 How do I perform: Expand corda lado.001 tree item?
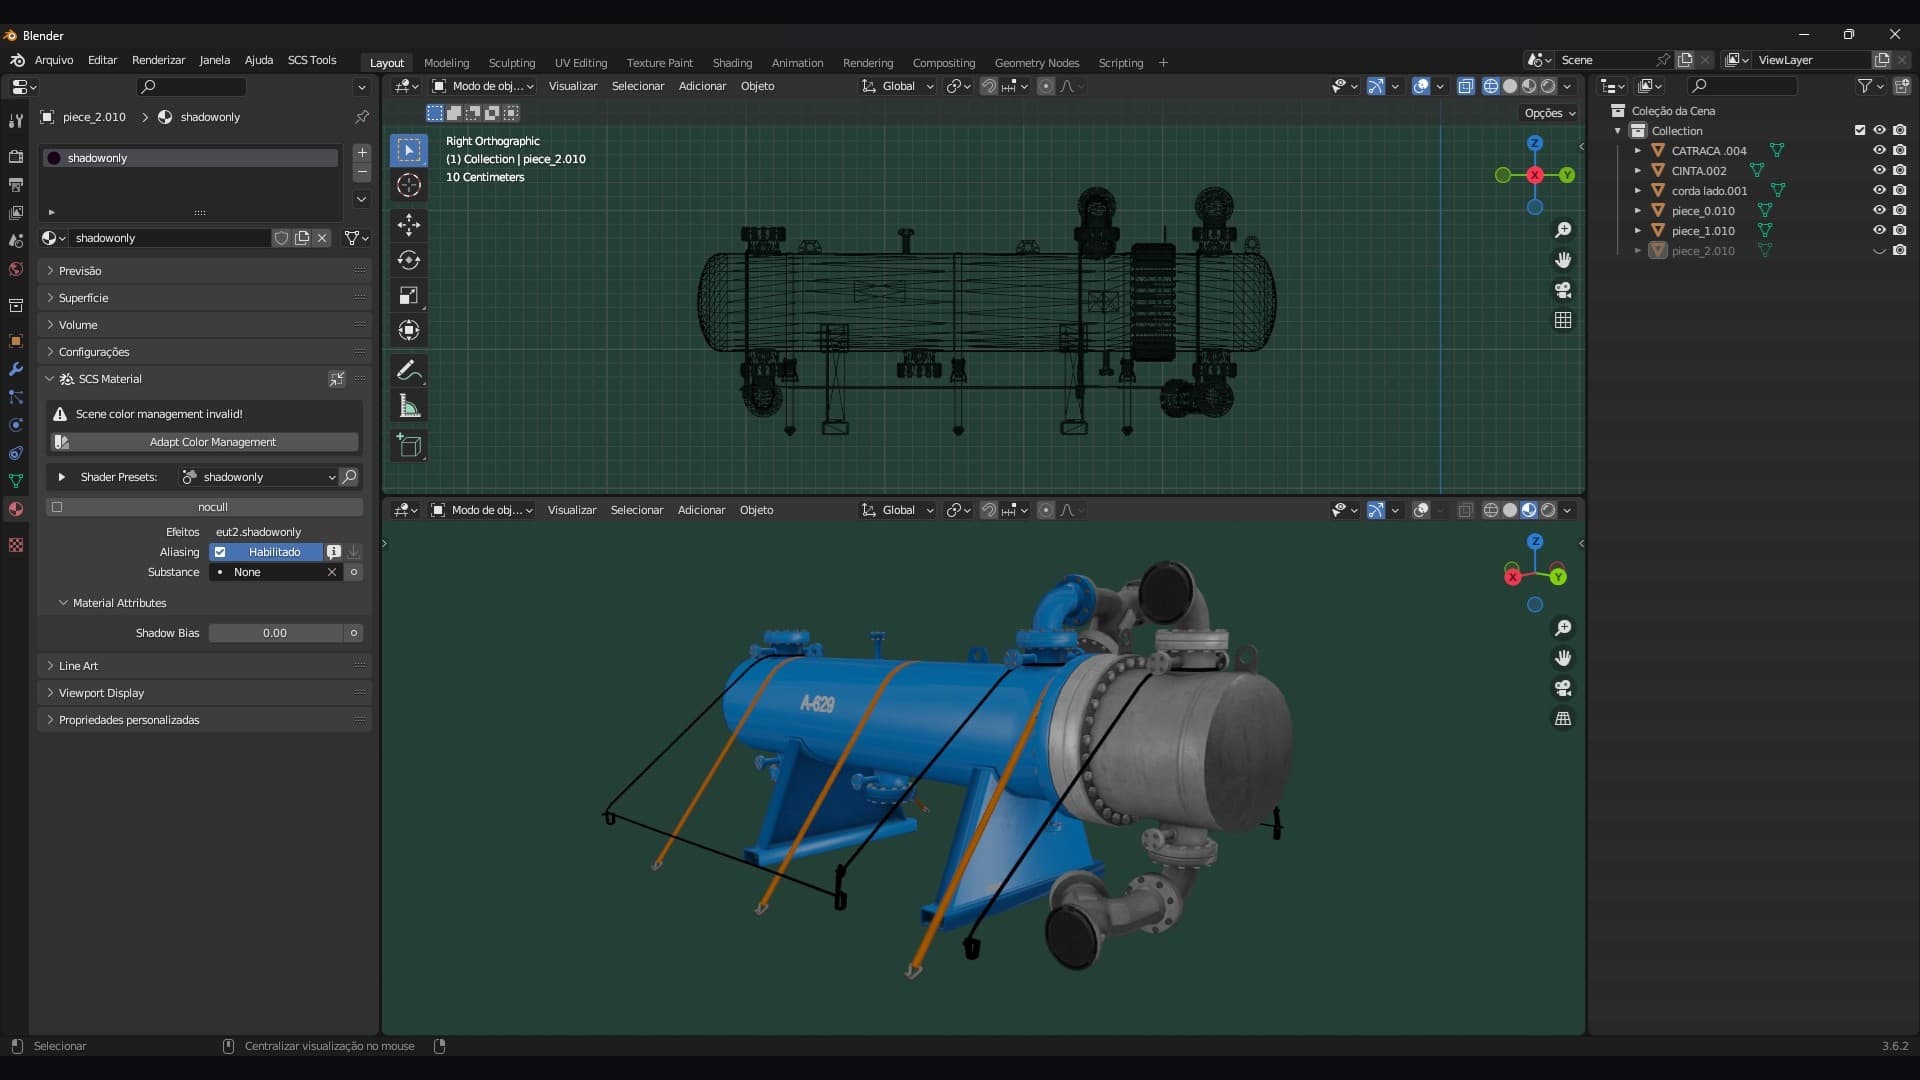[1637, 190]
